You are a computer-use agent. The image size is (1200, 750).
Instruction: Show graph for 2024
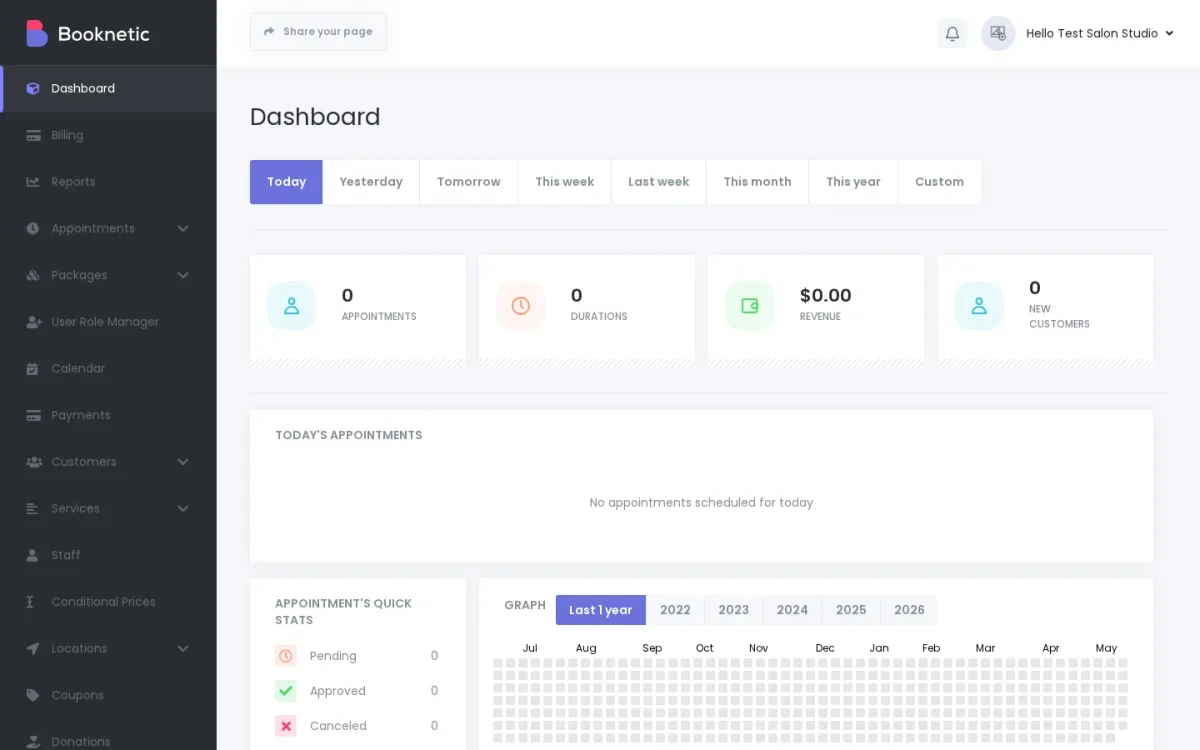point(792,610)
